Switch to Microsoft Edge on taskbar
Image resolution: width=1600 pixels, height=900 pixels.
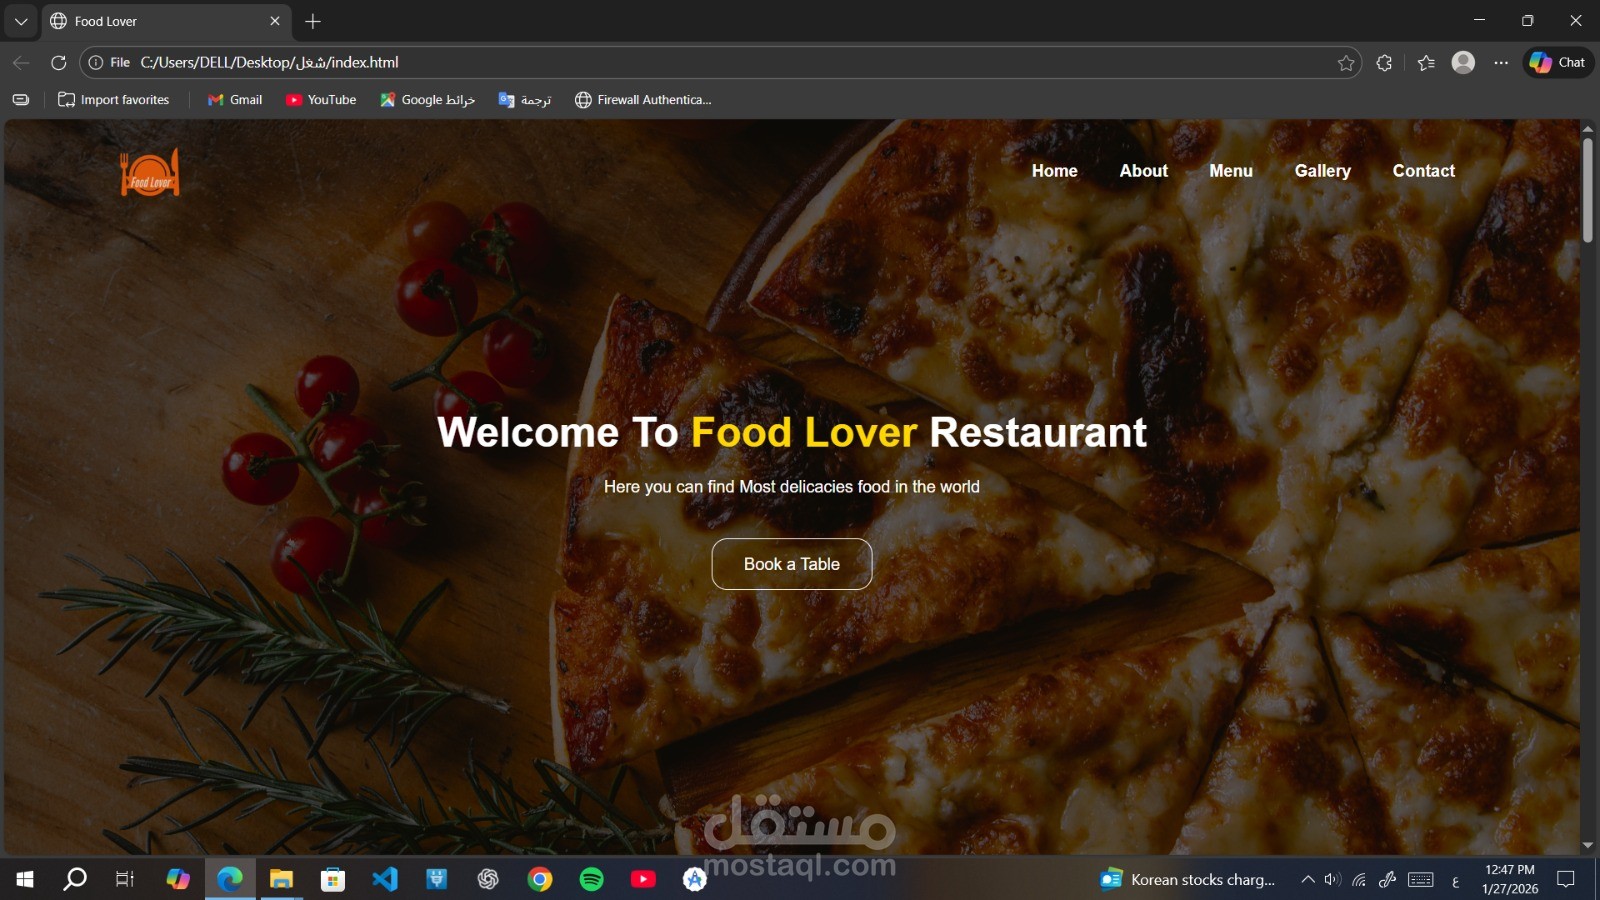coord(230,879)
